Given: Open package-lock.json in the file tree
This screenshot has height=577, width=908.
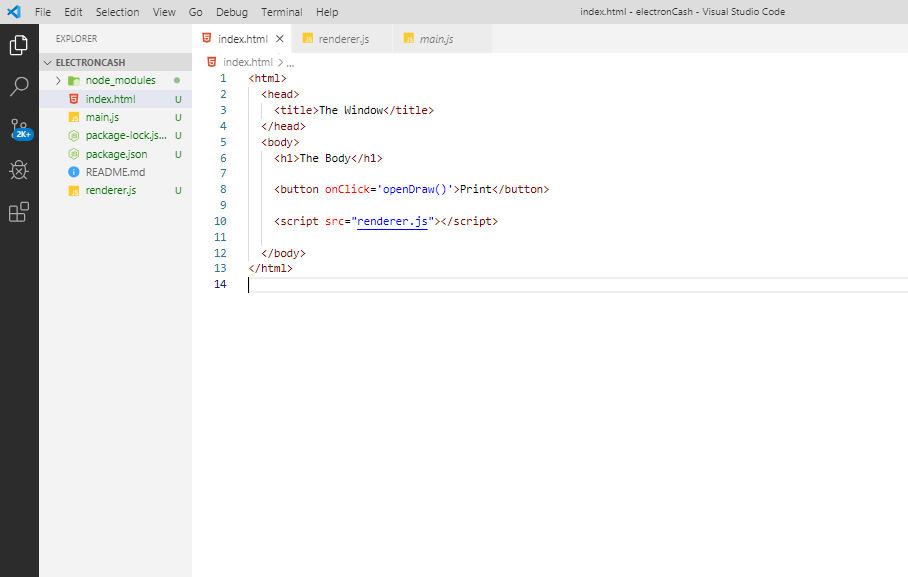Looking at the screenshot, I should pyautogui.click(x=126, y=136).
